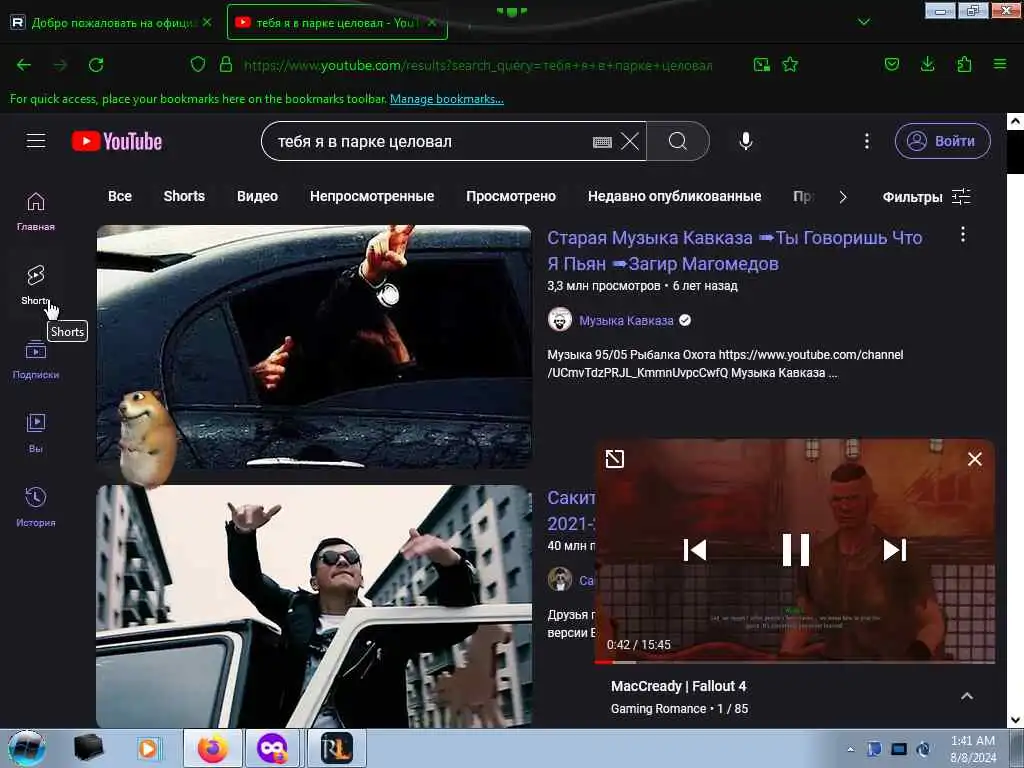Open the extensions puzzle icon

[x=964, y=64]
